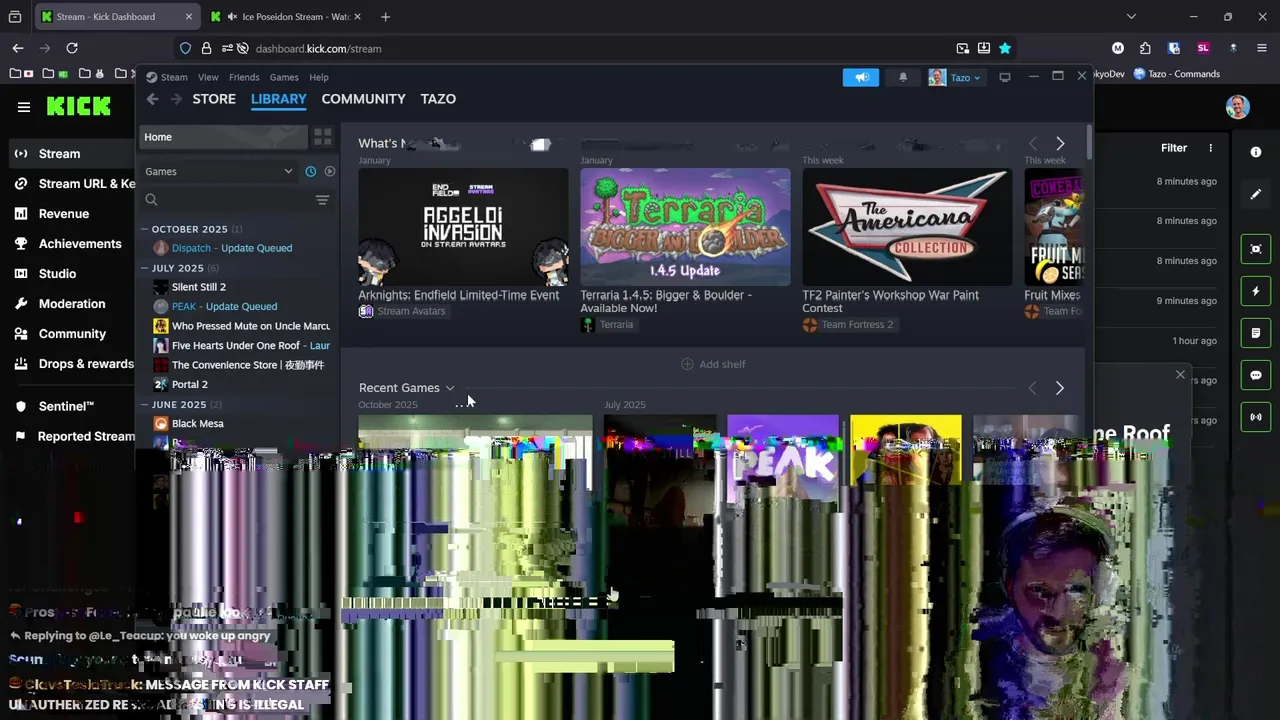Click bookmark star in address bar

(1005, 48)
